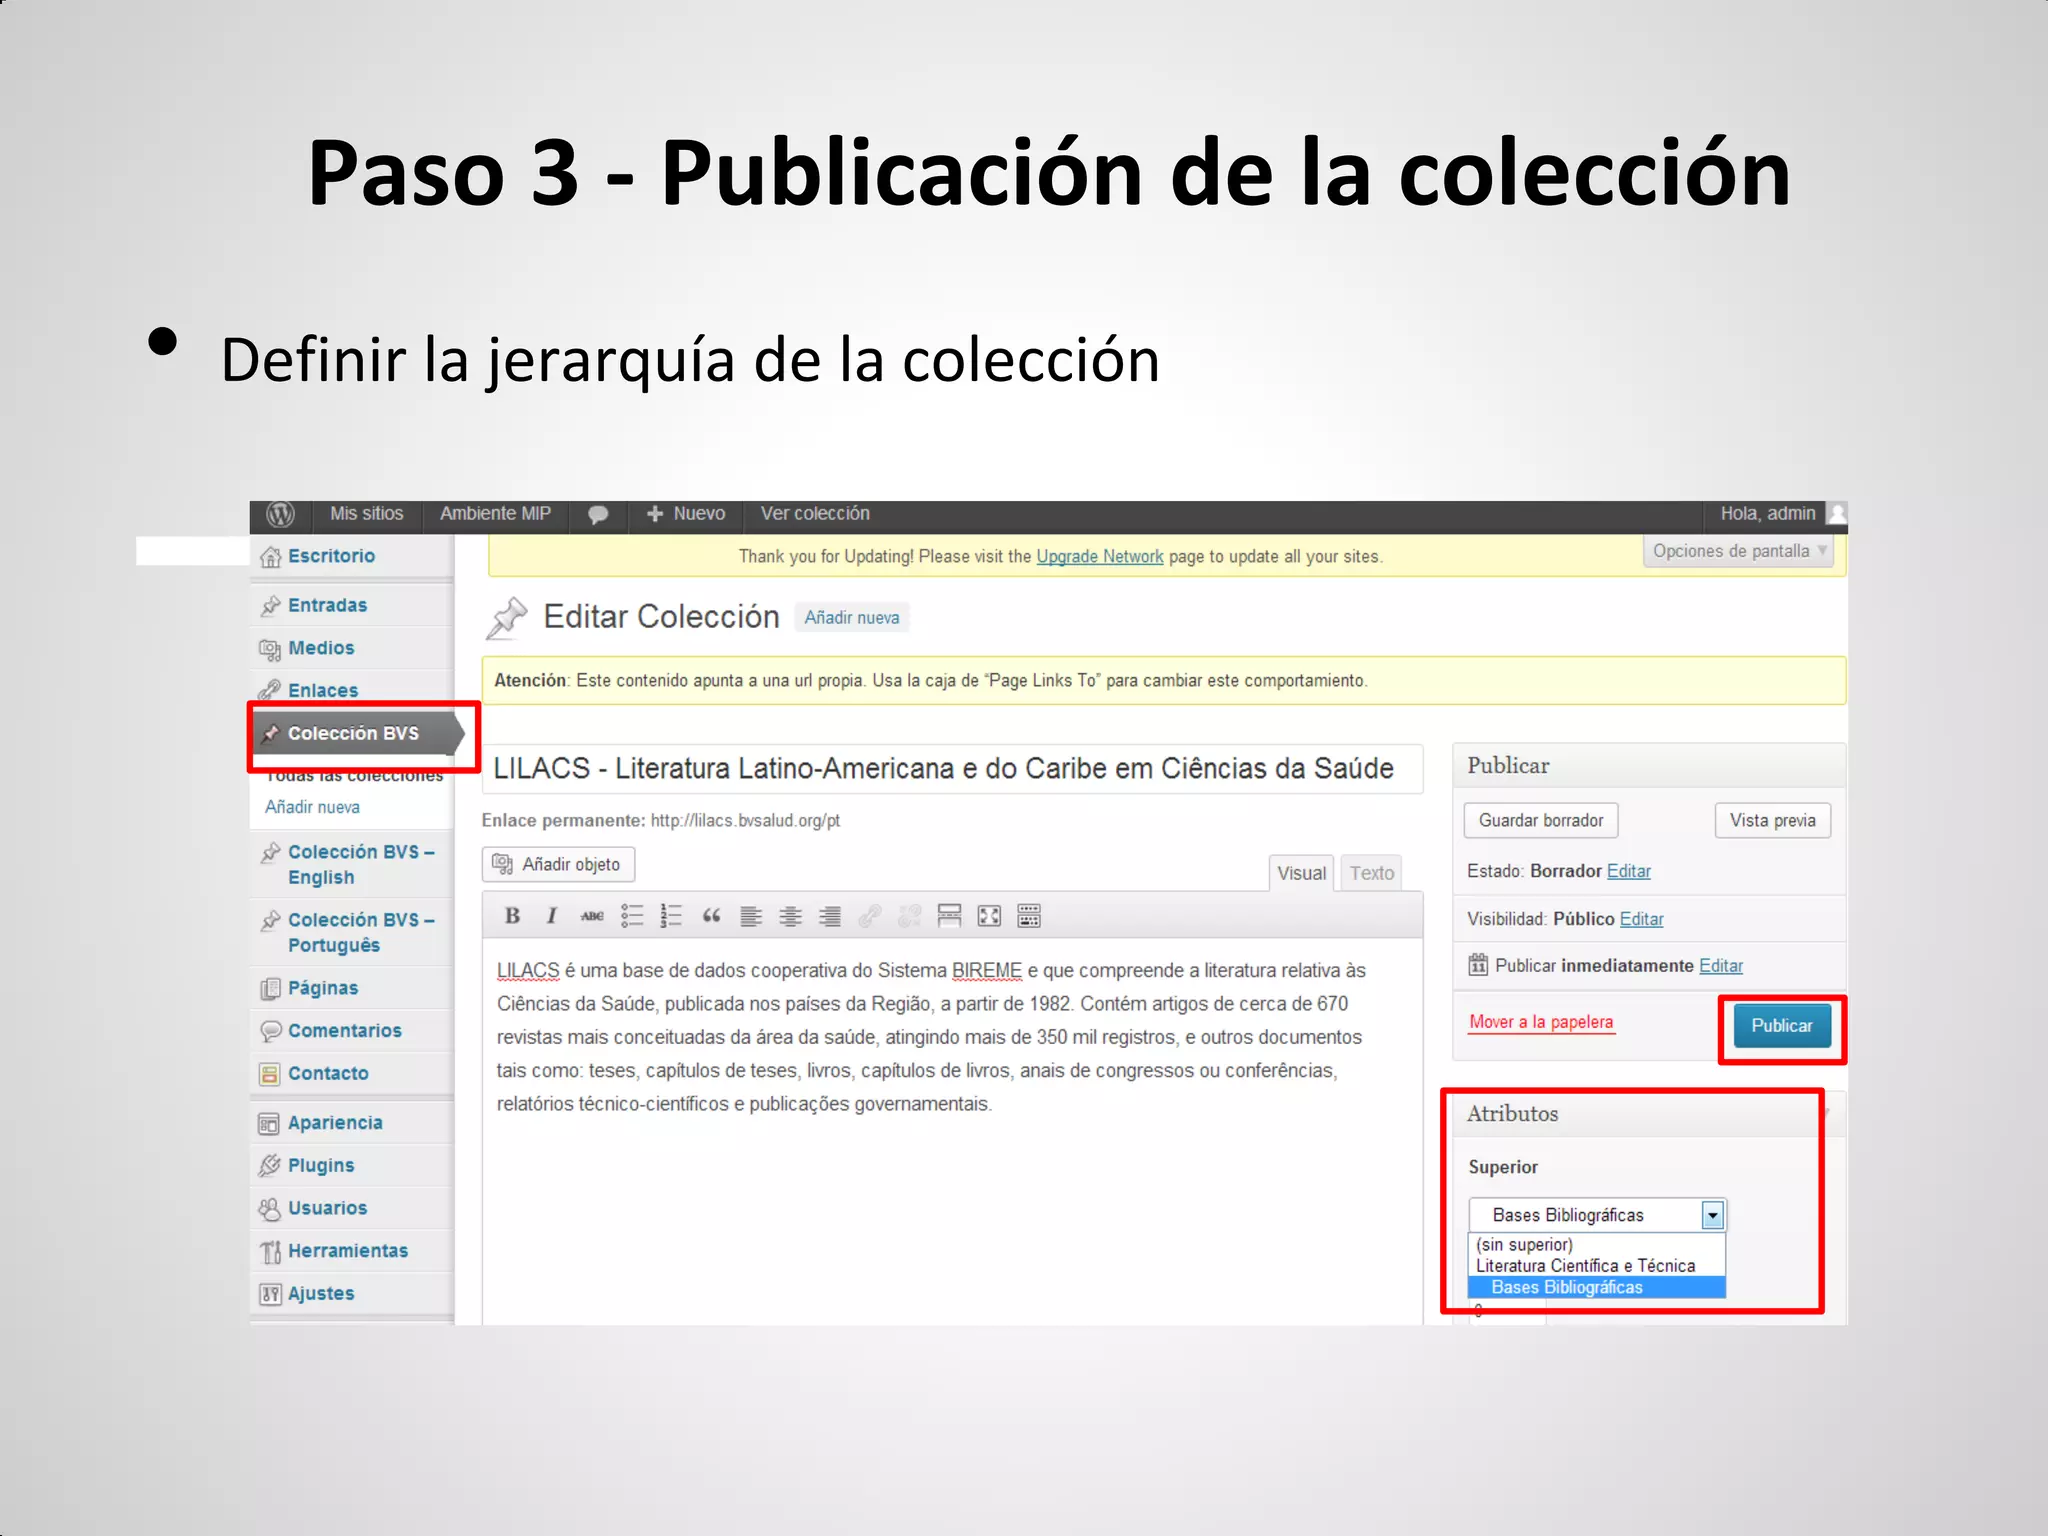This screenshot has width=2048, height=1536.
Task: Open Ajustes in the sidebar
Action: [321, 1293]
